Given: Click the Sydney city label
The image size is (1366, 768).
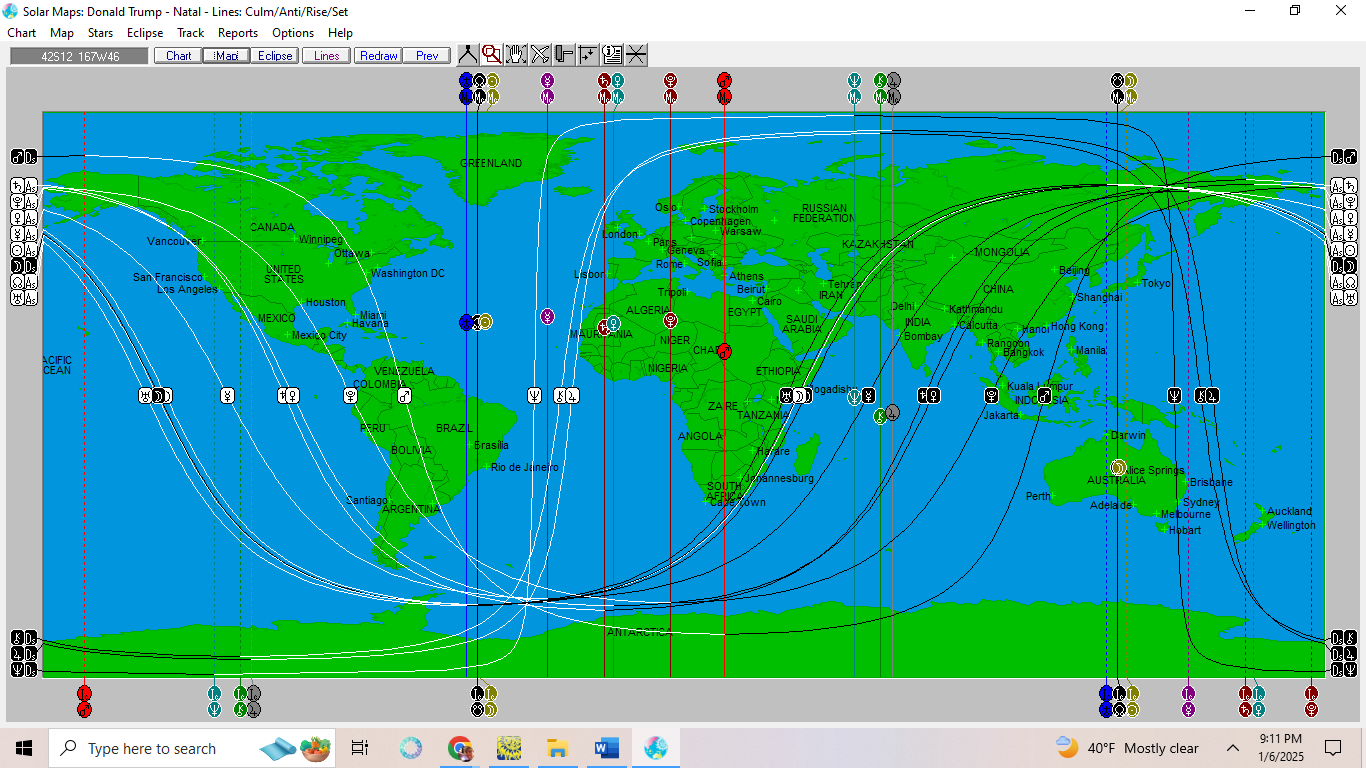Looking at the screenshot, I should pyautogui.click(x=1201, y=502).
